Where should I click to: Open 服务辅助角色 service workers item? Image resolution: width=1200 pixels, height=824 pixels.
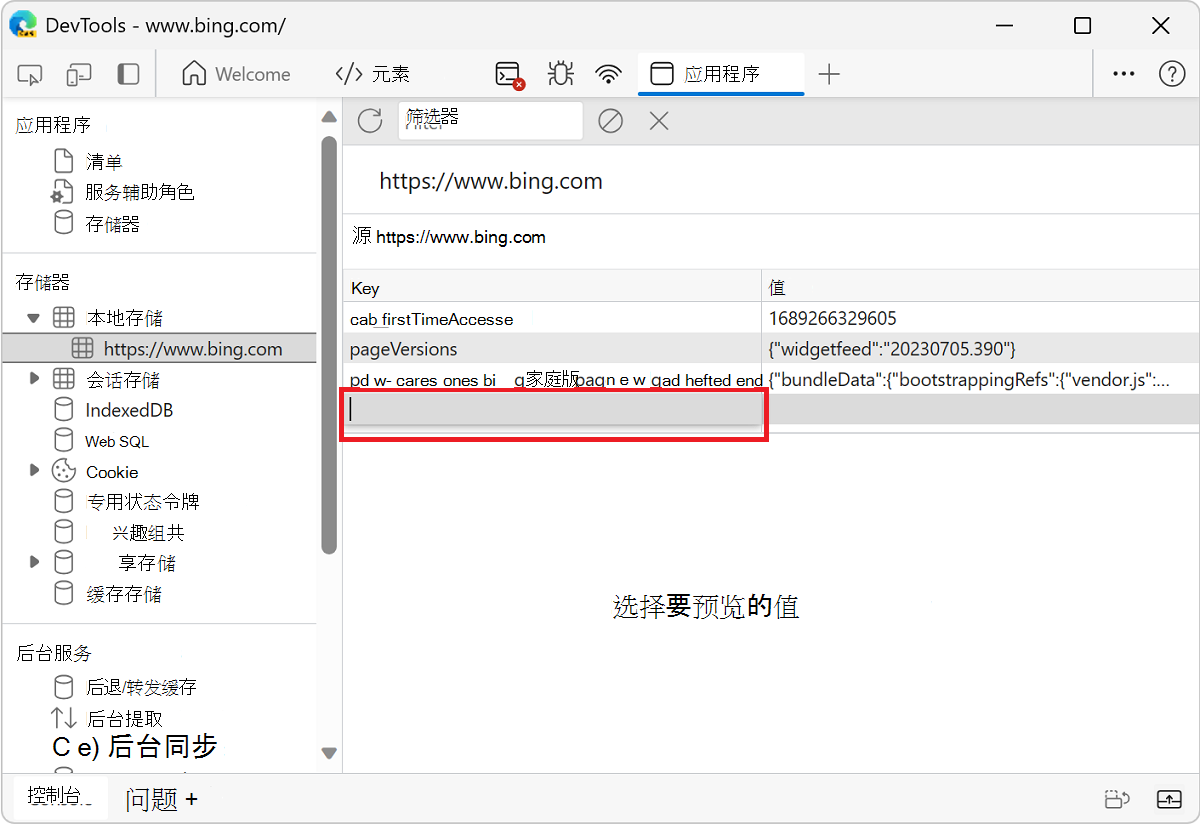tap(139, 192)
